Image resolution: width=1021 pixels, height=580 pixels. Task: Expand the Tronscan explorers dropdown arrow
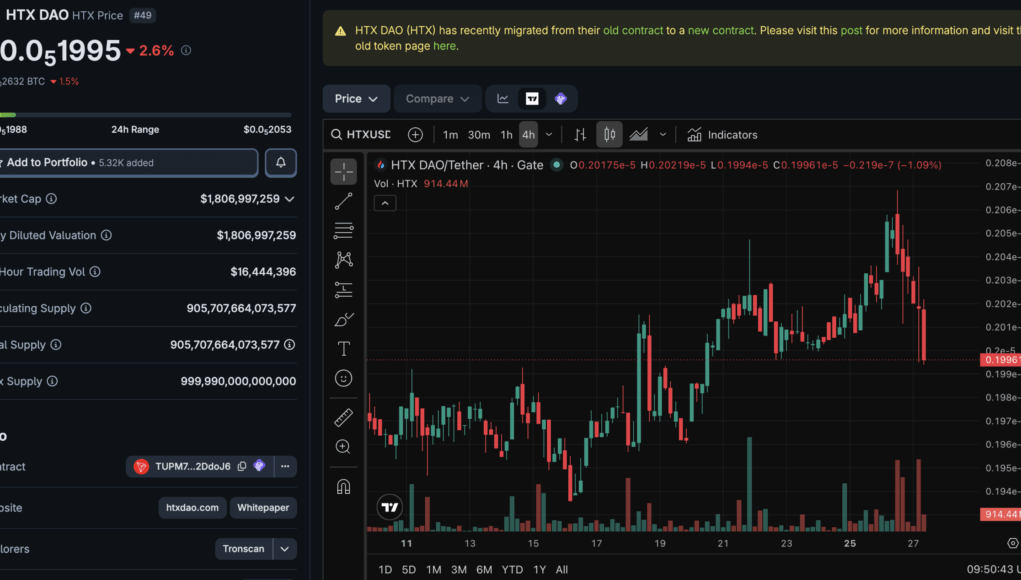(285, 549)
